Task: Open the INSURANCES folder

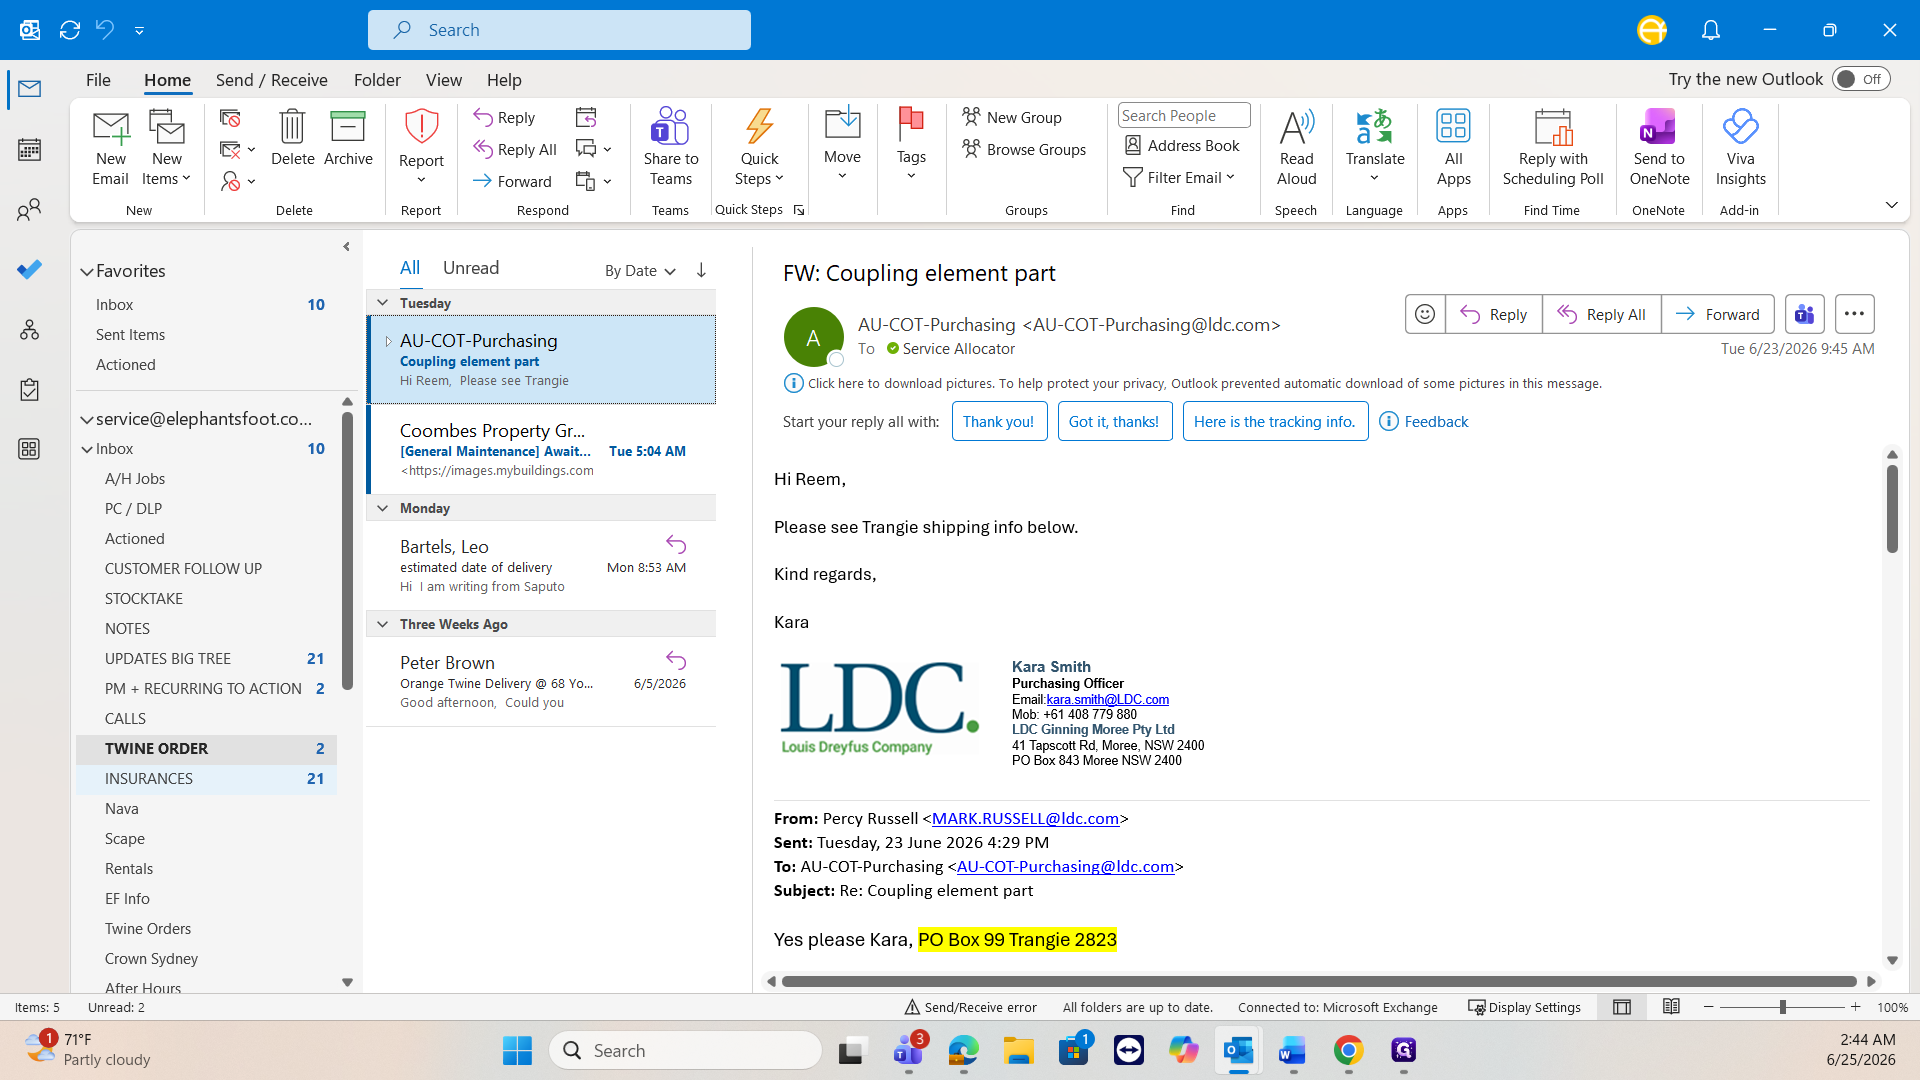Action: pos(206,779)
